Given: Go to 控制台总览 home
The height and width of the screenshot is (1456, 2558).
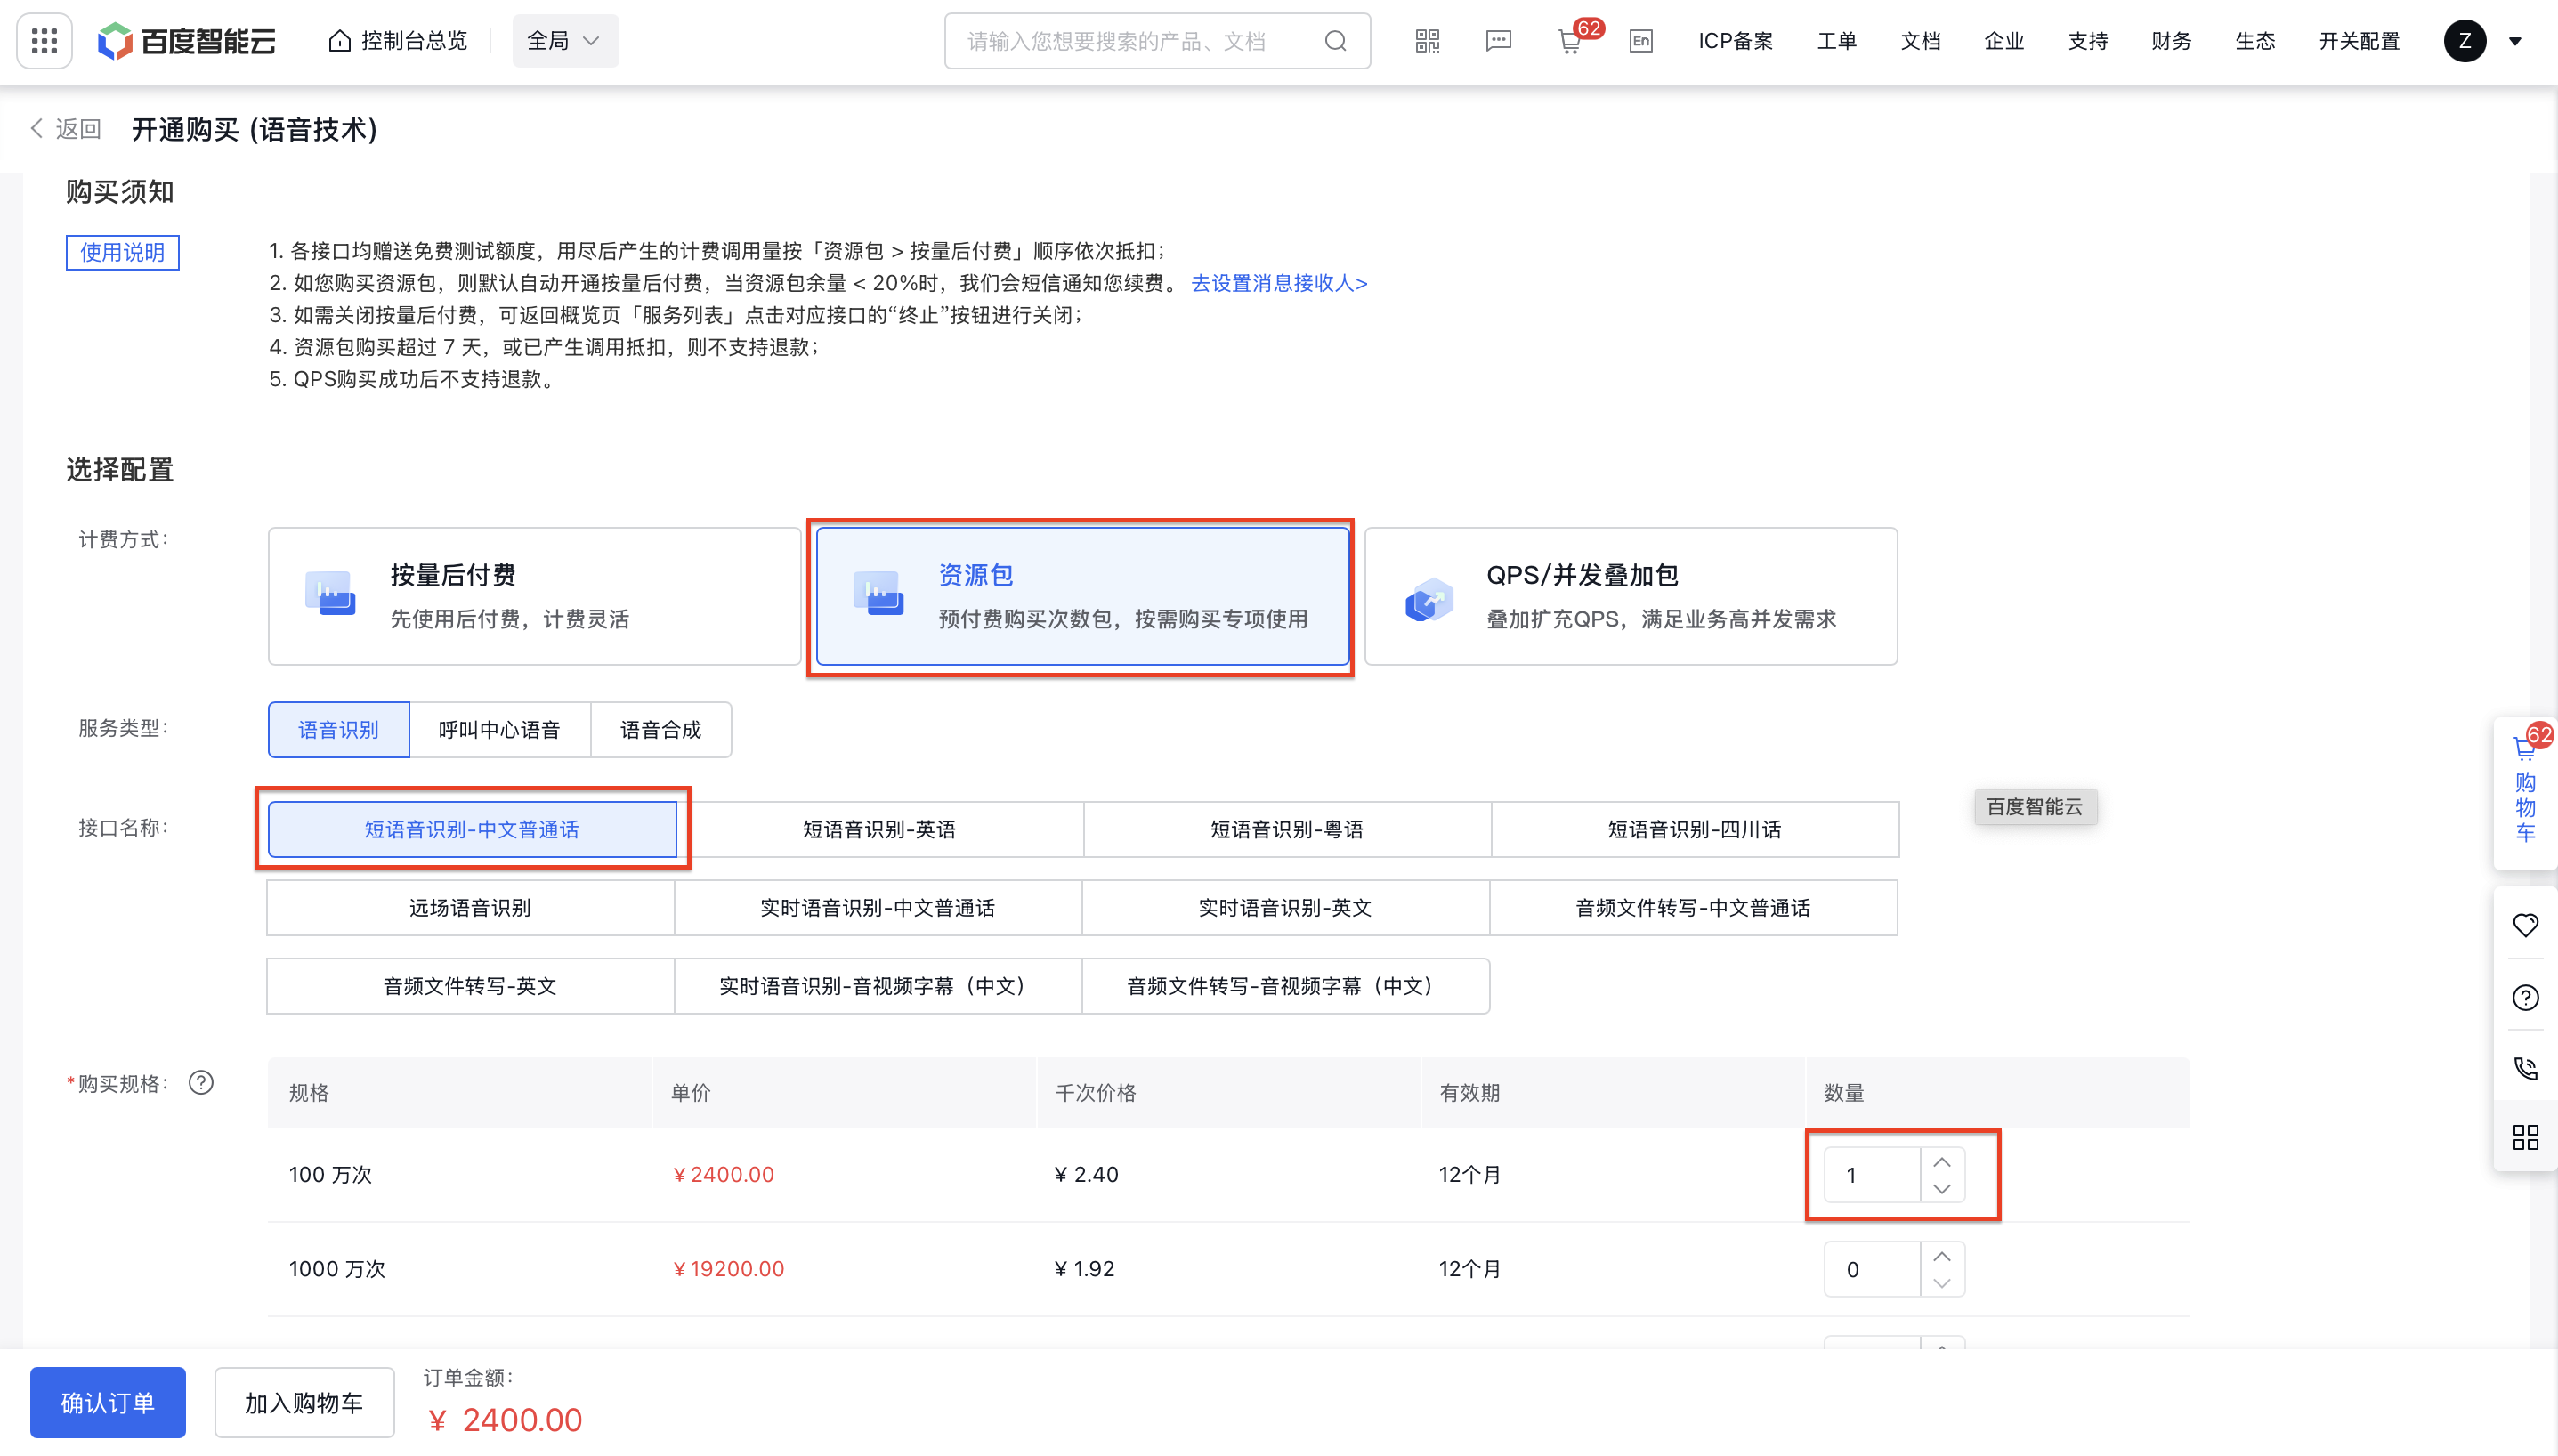Looking at the screenshot, I should (398, 41).
